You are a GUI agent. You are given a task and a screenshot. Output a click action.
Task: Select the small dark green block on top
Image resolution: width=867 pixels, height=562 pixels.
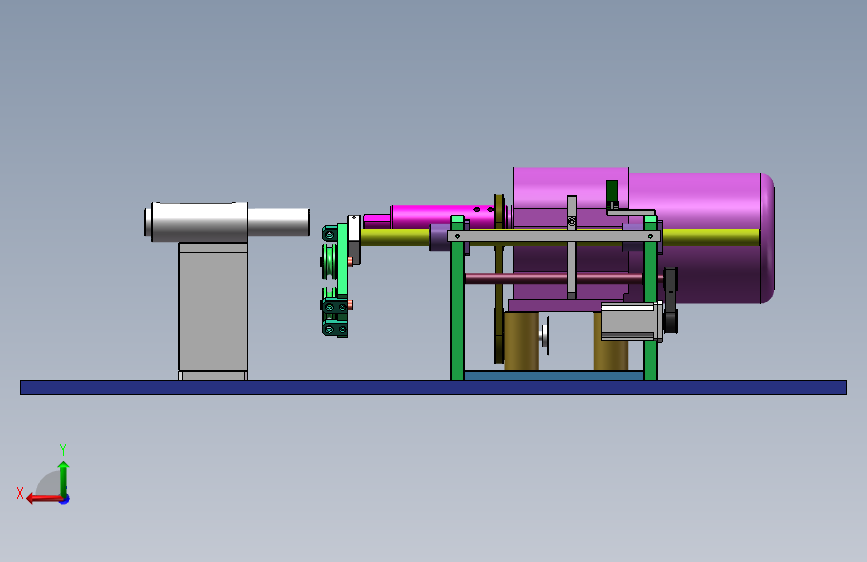(612, 192)
